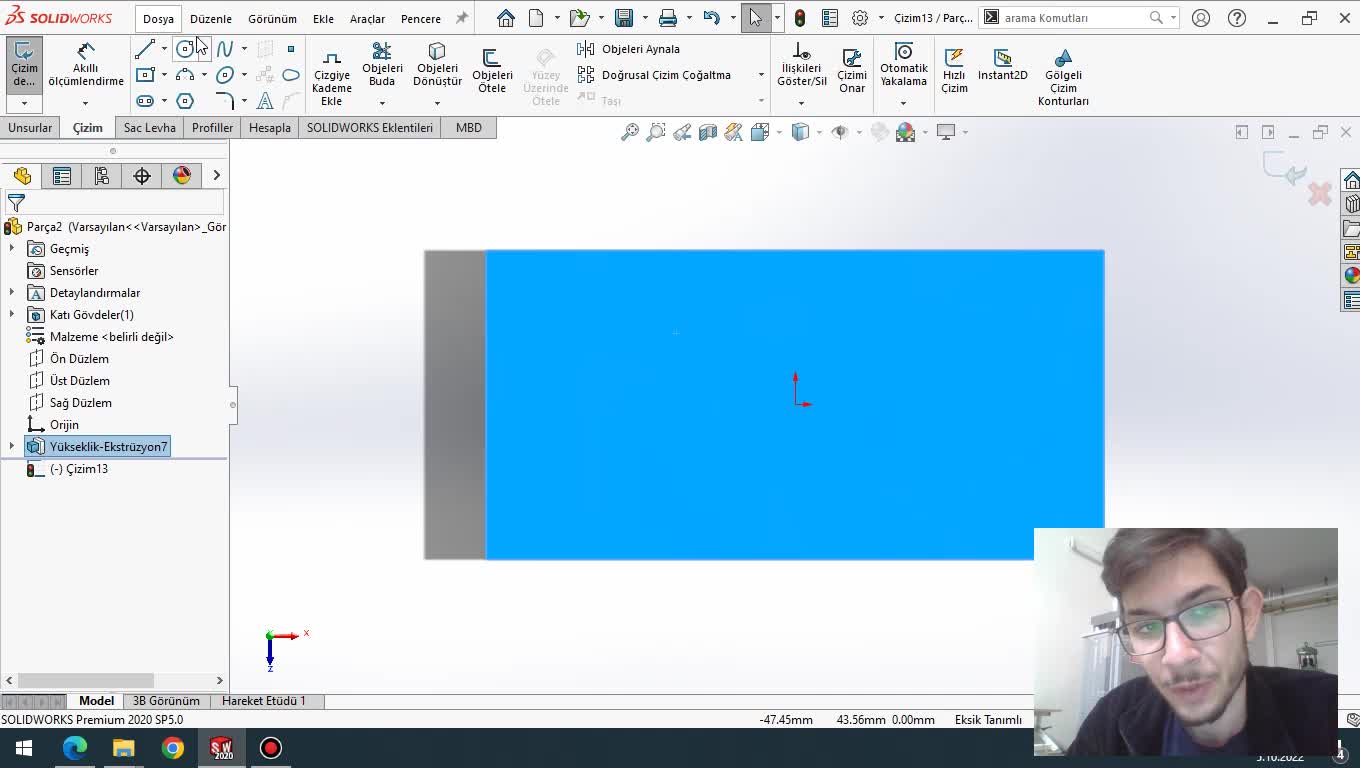1360x768 pixels.
Task: Select the Ön Düzlem plane item
Action: 79,359
